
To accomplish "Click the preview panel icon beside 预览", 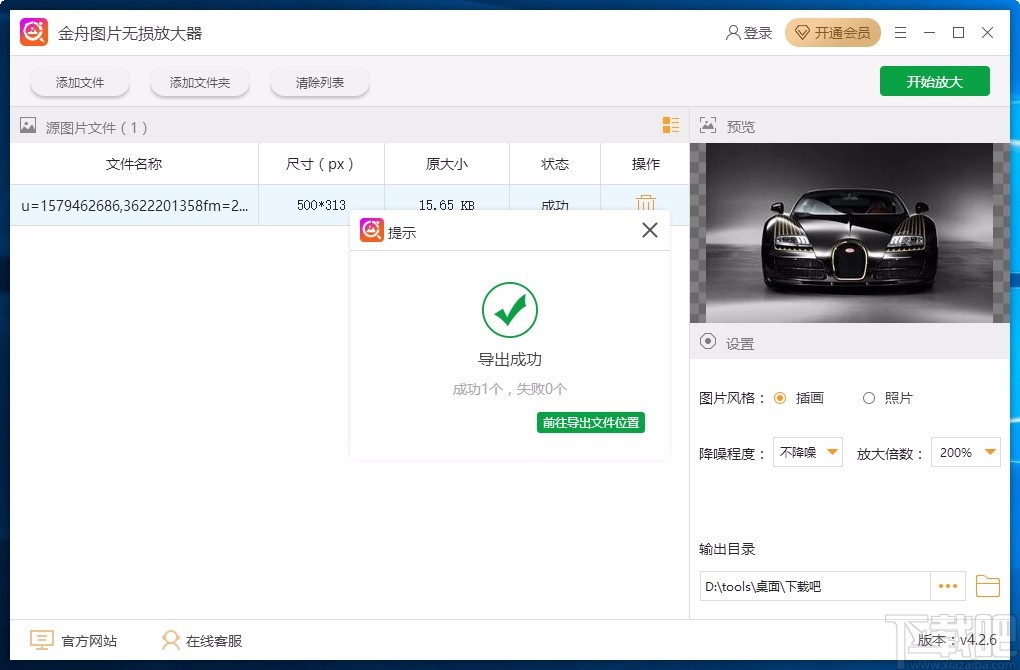I will 708,126.
